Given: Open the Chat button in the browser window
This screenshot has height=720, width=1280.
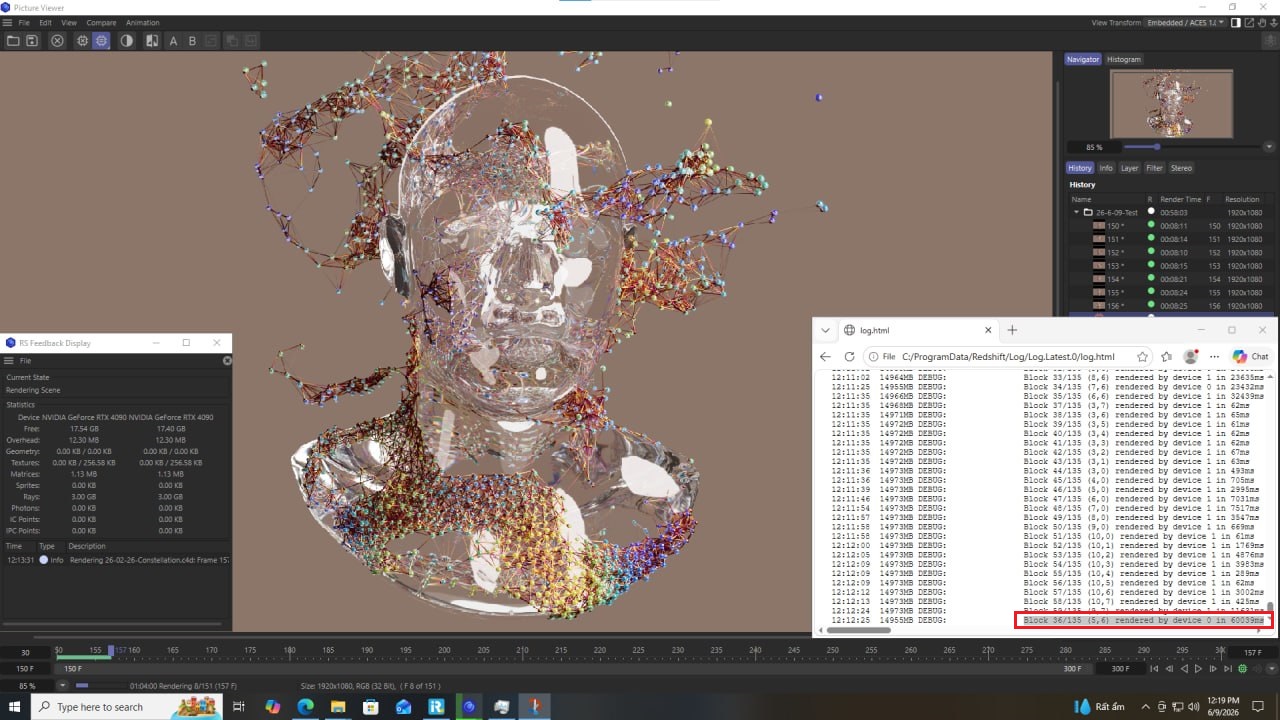Looking at the screenshot, I should click(1250, 356).
